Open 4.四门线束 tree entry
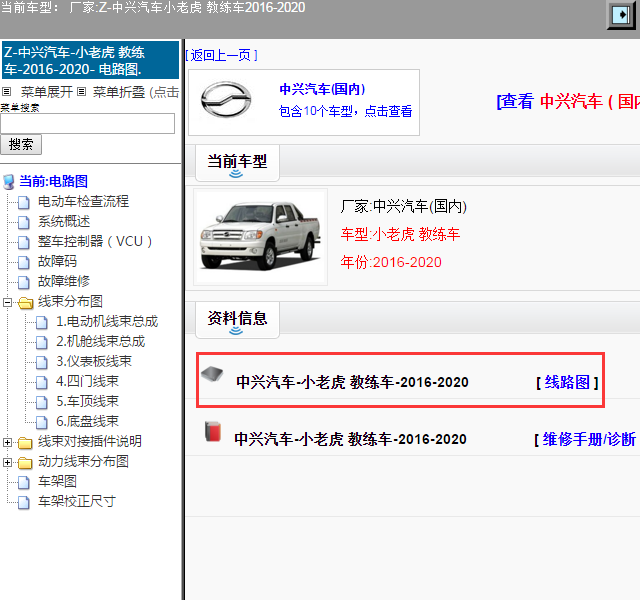 tap(87, 382)
